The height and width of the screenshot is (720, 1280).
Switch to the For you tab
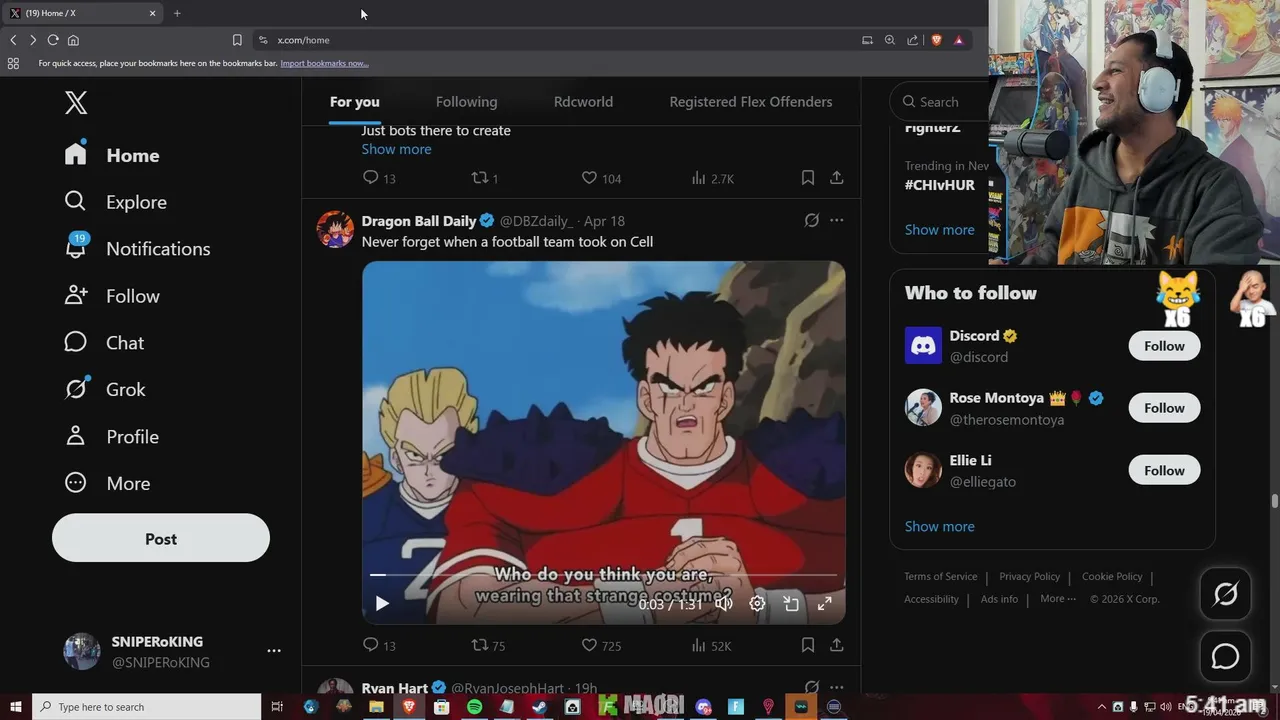point(355,102)
